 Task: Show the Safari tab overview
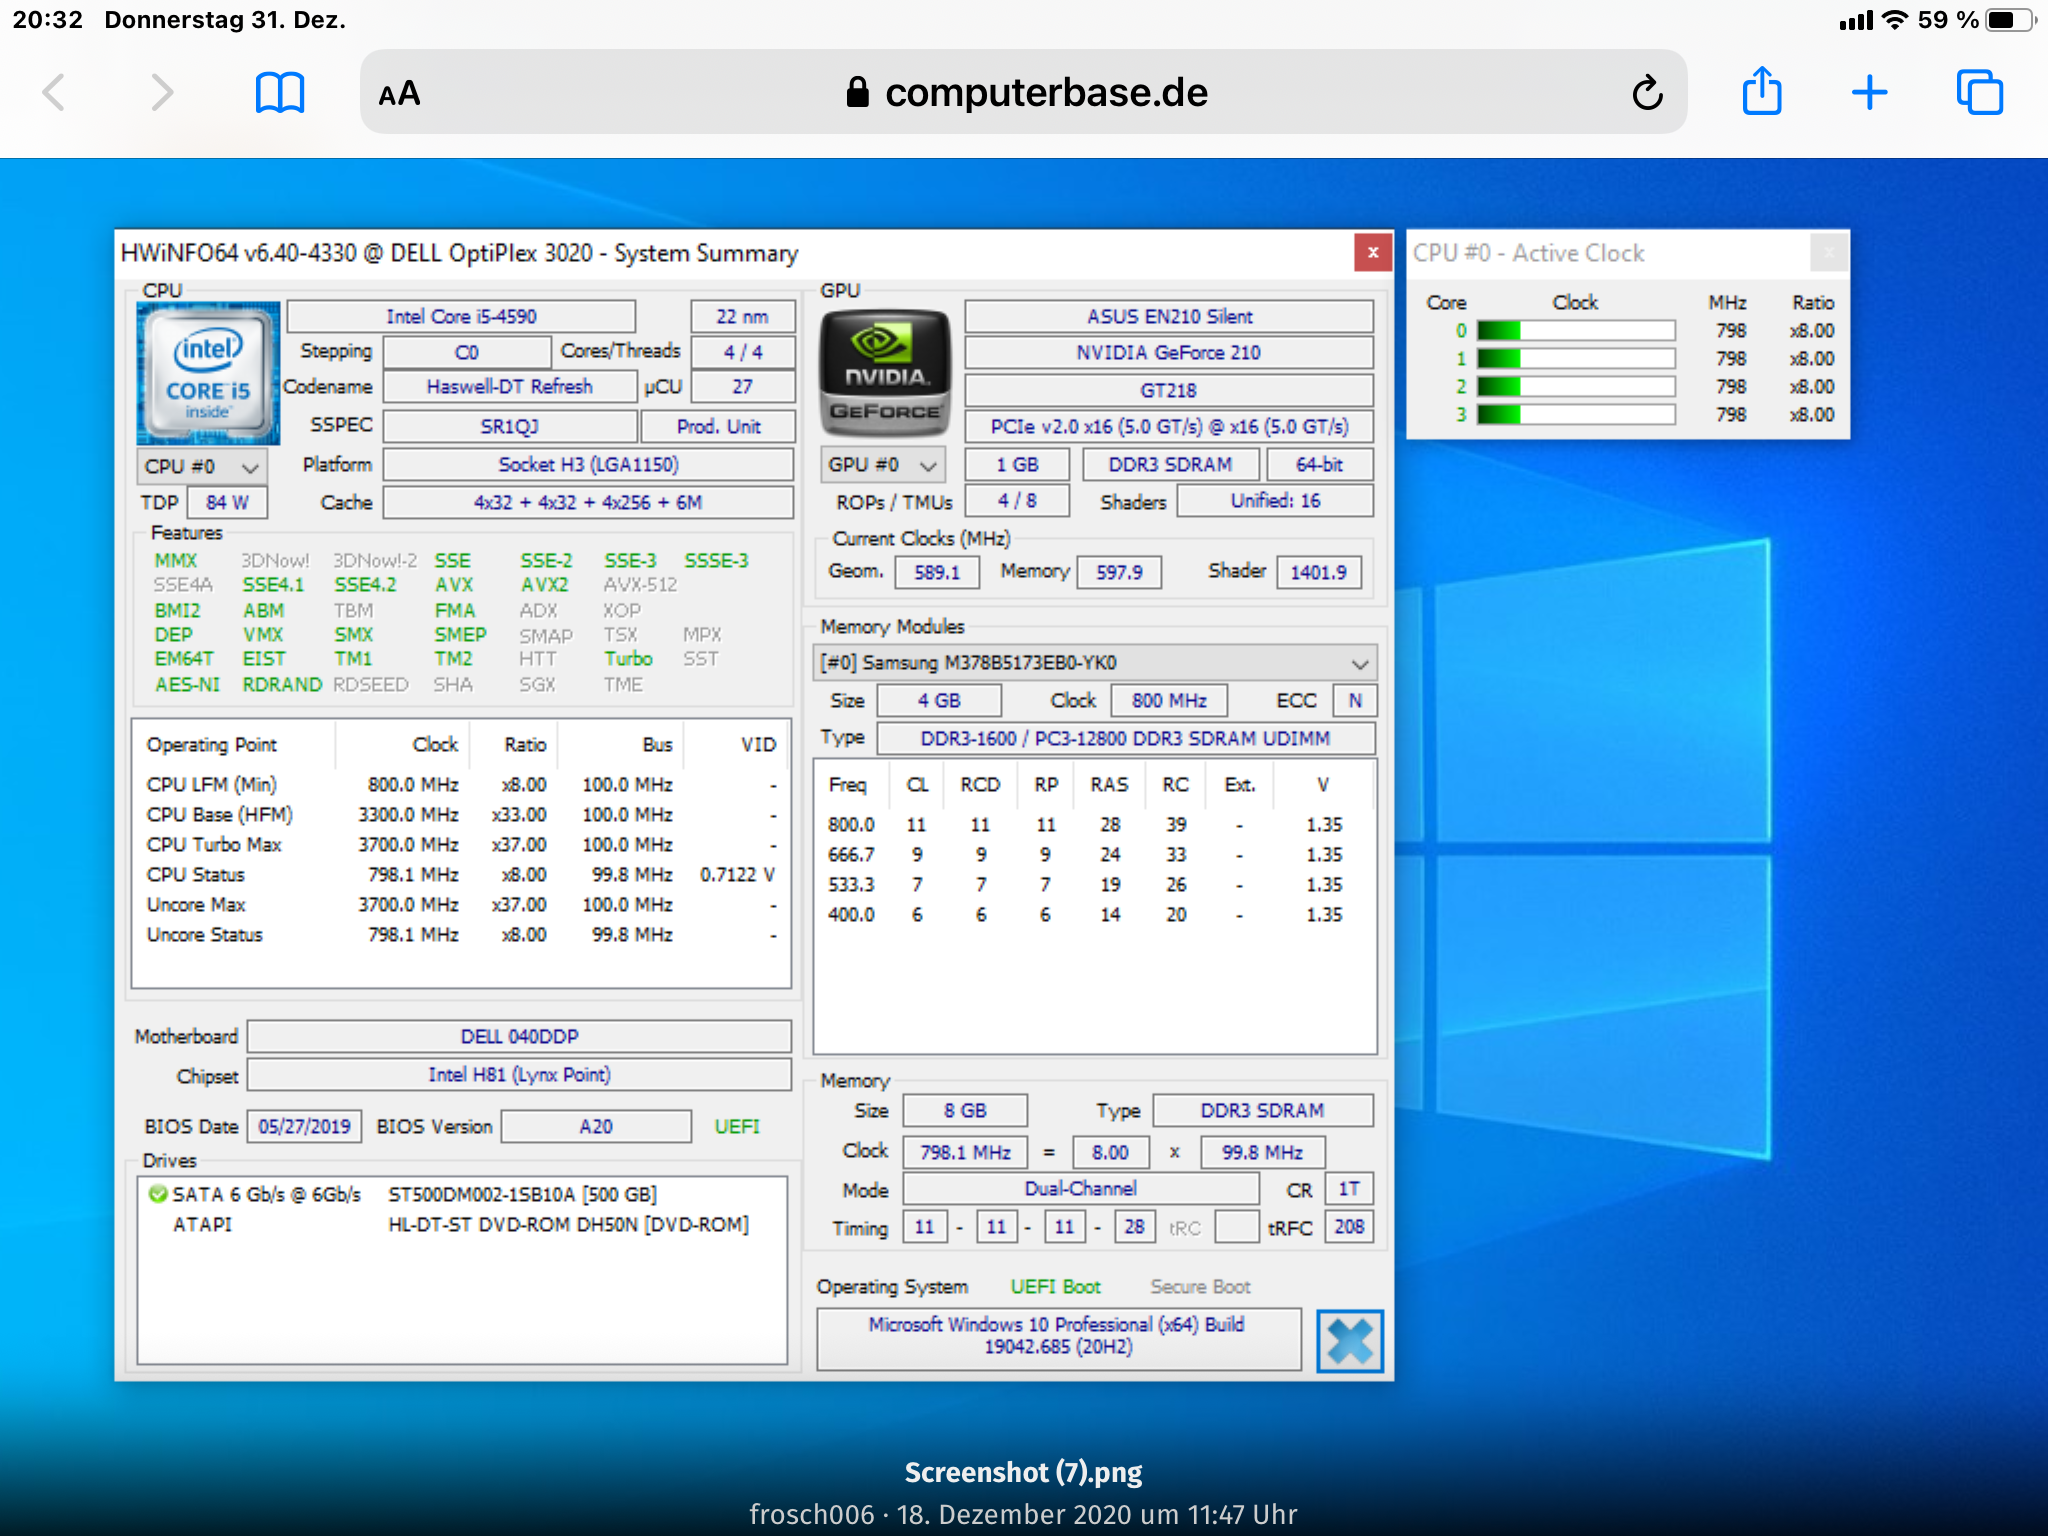pyautogui.click(x=1979, y=93)
